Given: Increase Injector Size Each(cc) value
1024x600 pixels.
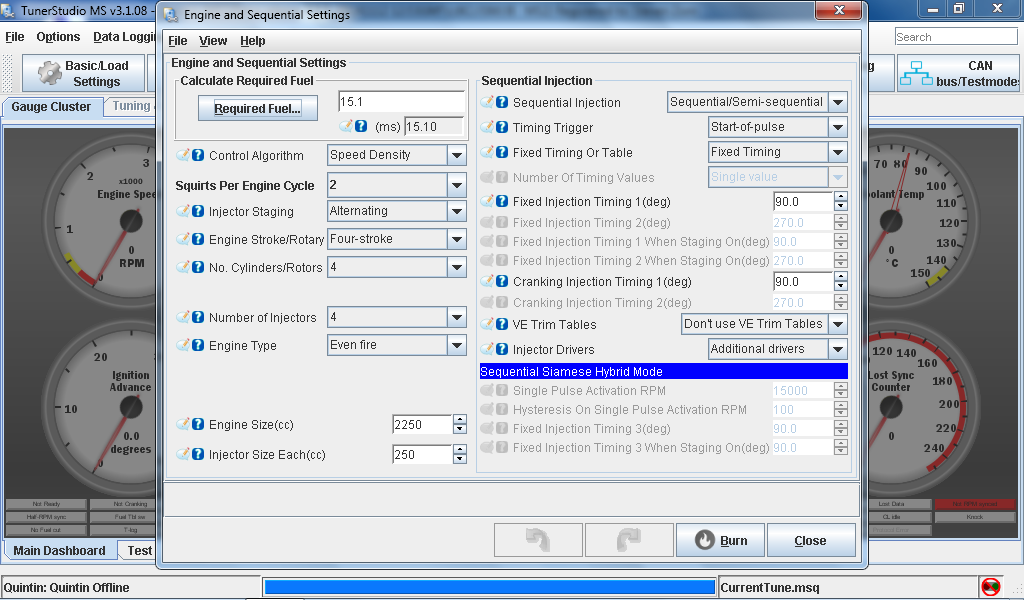Looking at the screenshot, I should pos(460,449).
